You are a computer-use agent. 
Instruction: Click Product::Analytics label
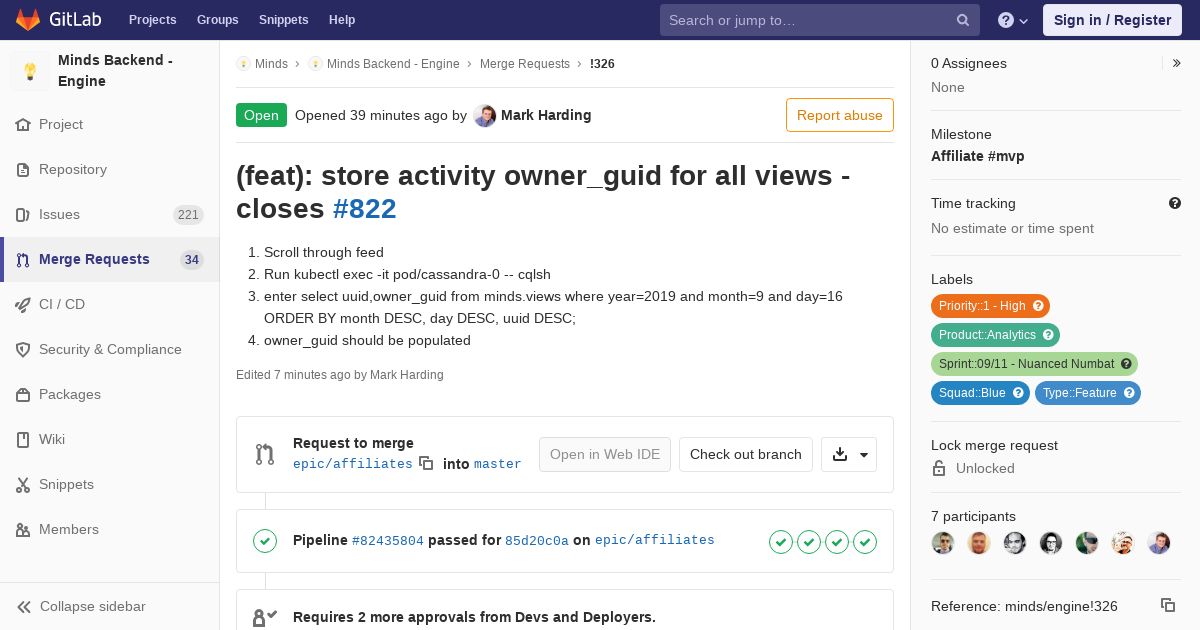coord(995,335)
